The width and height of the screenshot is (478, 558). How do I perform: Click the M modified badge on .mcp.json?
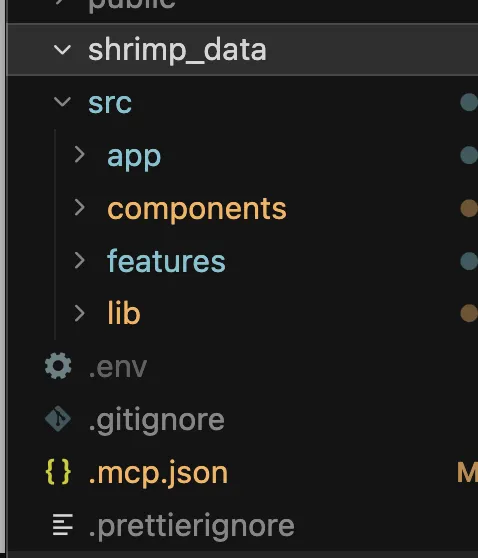(467, 473)
